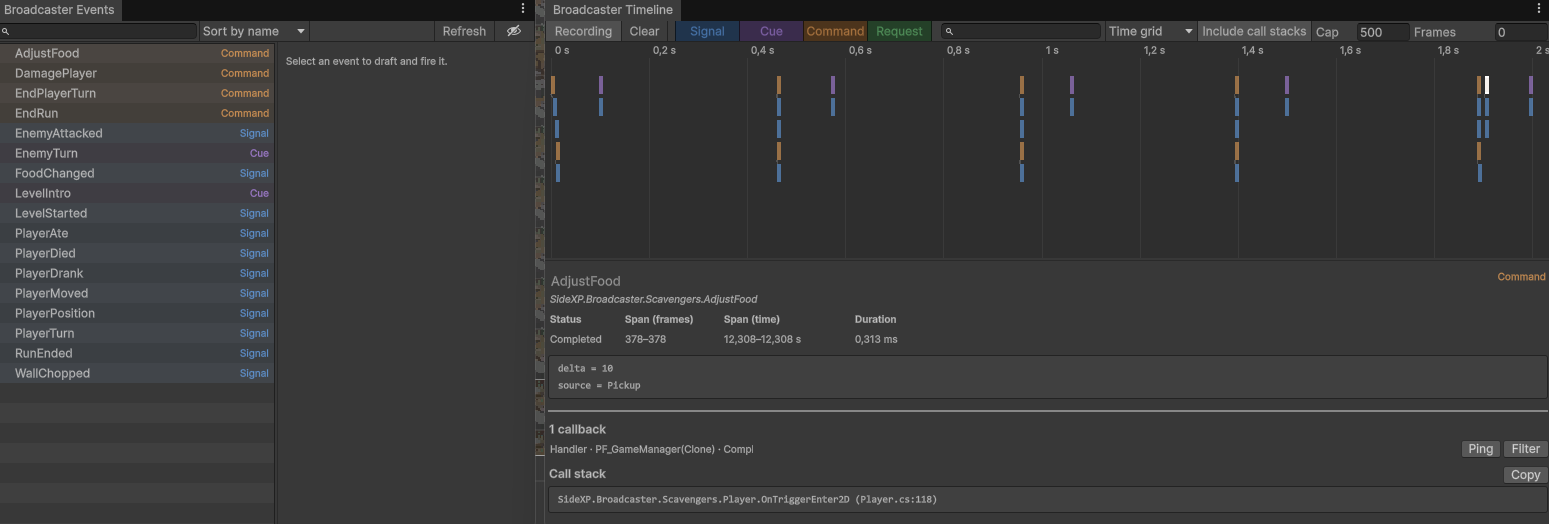Screen dimensions: 1549x524
Task: Select the PlayerTurn event row
Action: [x=137, y=333]
